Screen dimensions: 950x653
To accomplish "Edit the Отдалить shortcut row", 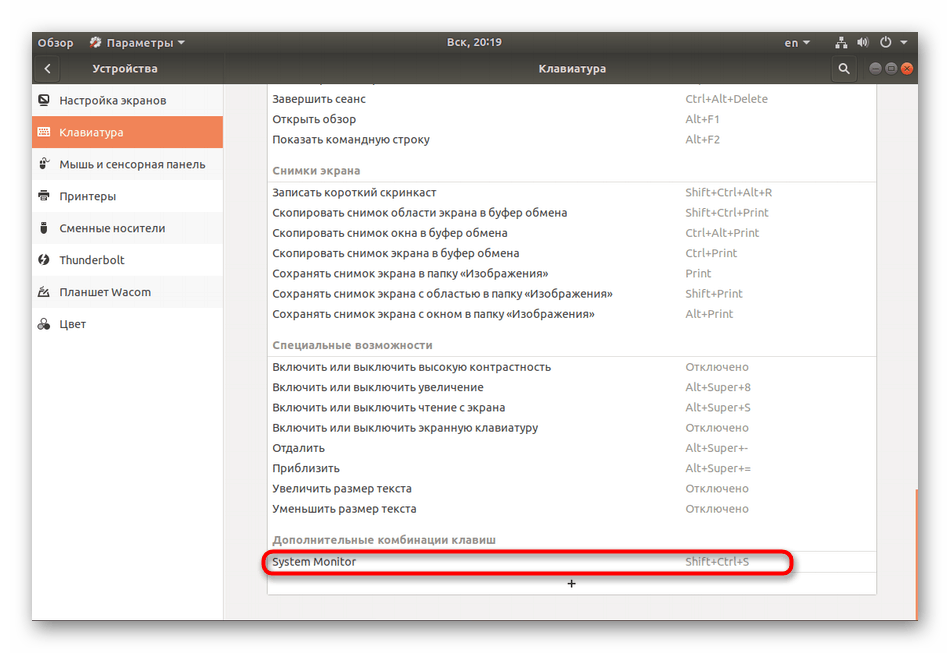I will (x=571, y=448).
